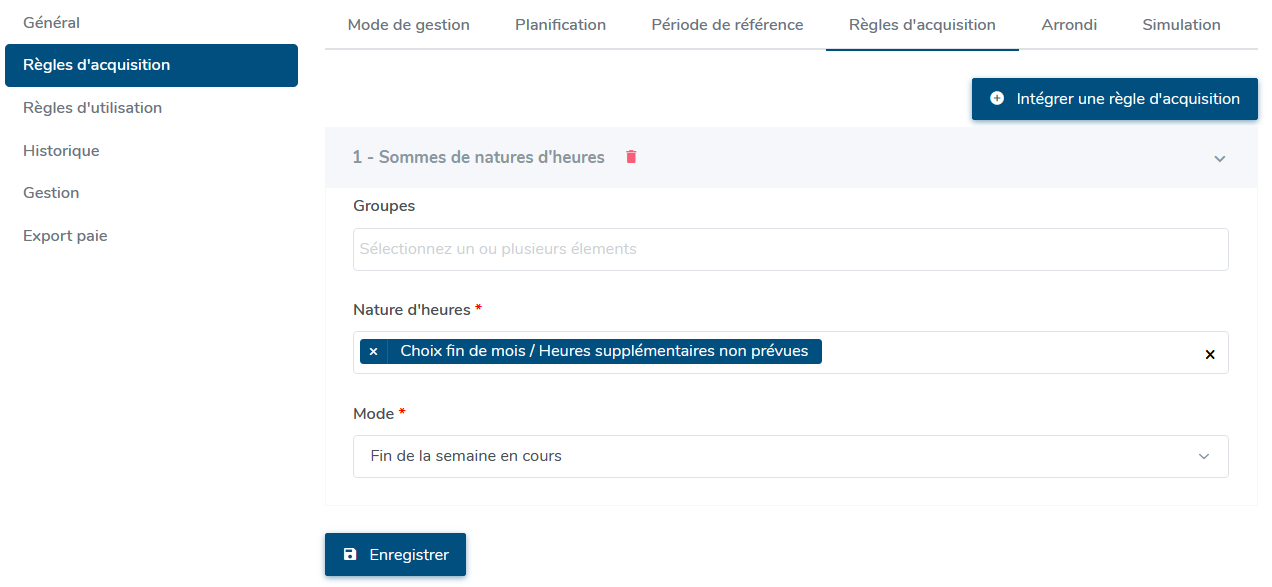Switch to the Mode de gestion tab

pyautogui.click(x=408, y=25)
